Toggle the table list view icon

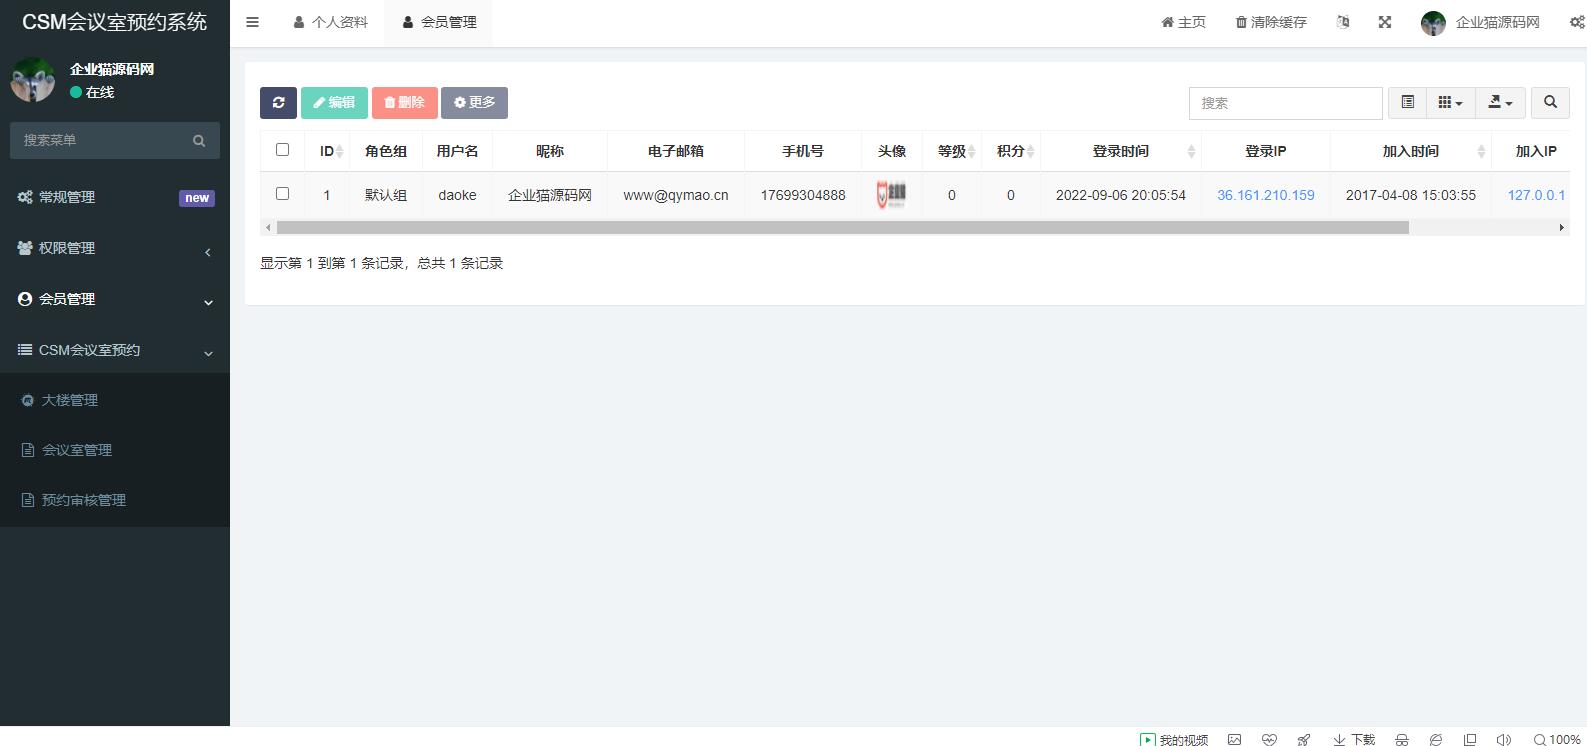point(1407,102)
